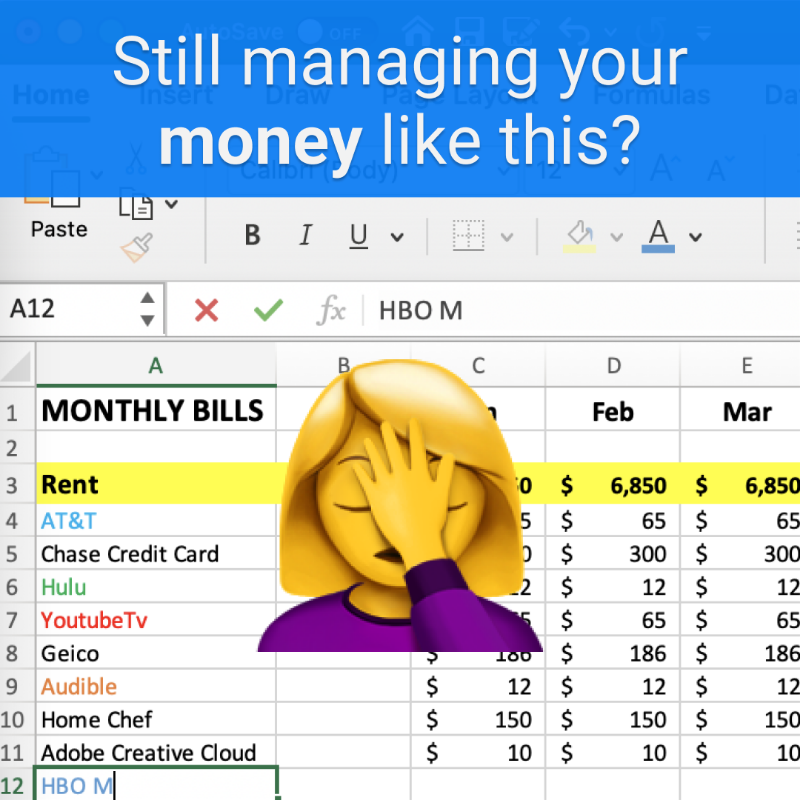
Task: Click the Feb Home Chef value 150
Action: (x=613, y=719)
